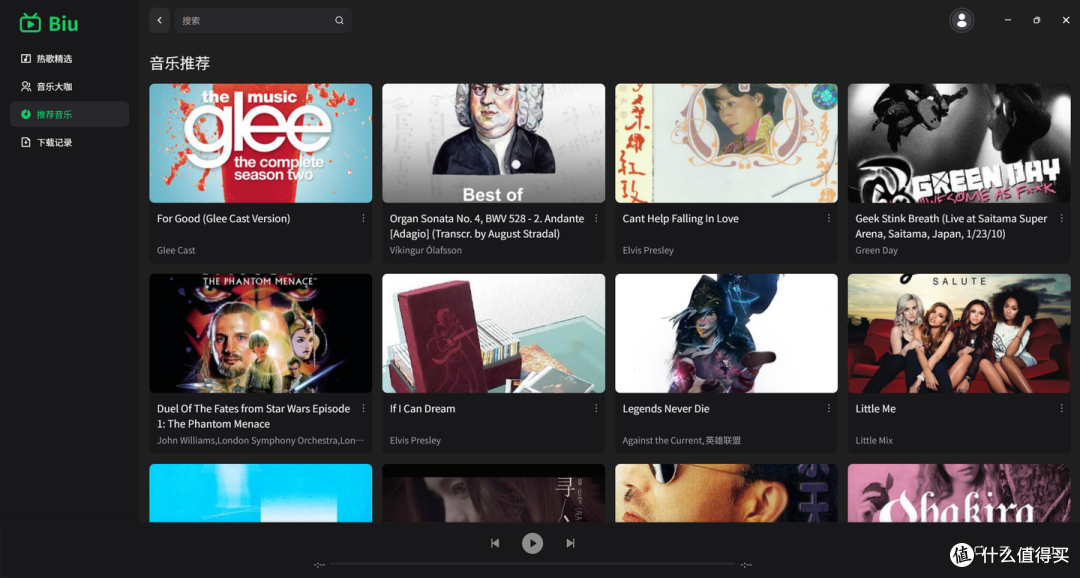The image size is (1080, 578).
Task: Select the 推荐音乐 sidebar item
Action: [x=69, y=114]
